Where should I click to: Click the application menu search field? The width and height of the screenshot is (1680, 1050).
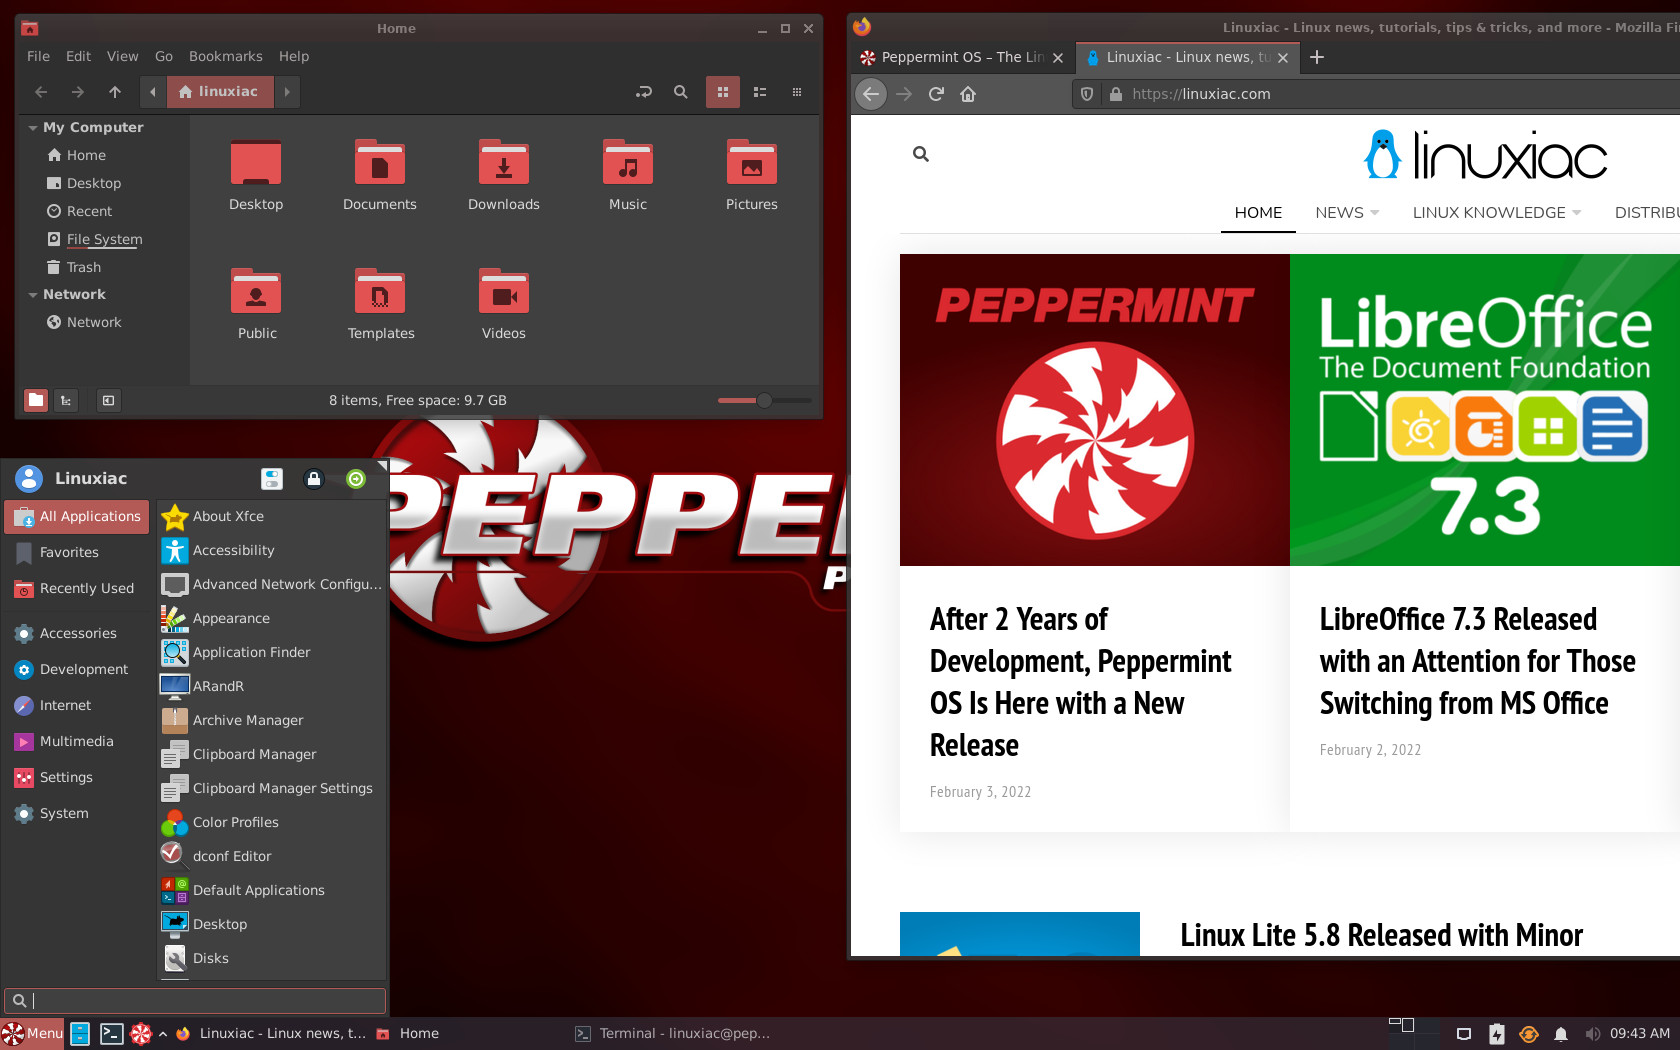195,1000
